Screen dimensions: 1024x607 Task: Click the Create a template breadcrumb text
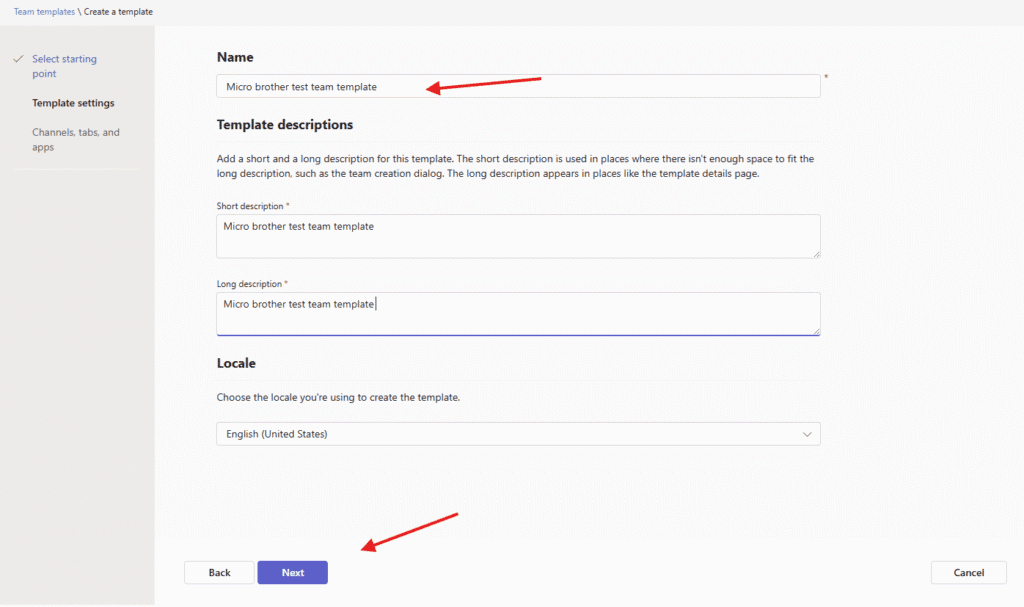pyautogui.click(x=118, y=11)
